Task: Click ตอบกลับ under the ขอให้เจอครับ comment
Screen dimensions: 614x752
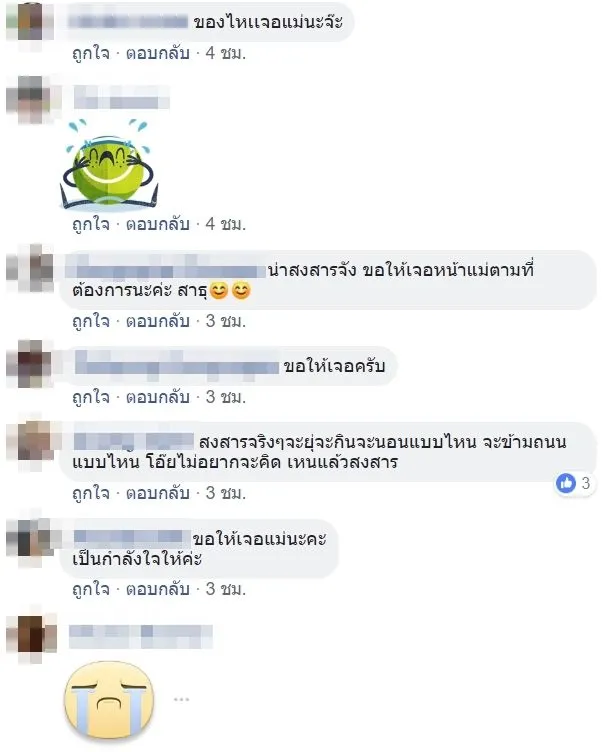Action: 158,397
